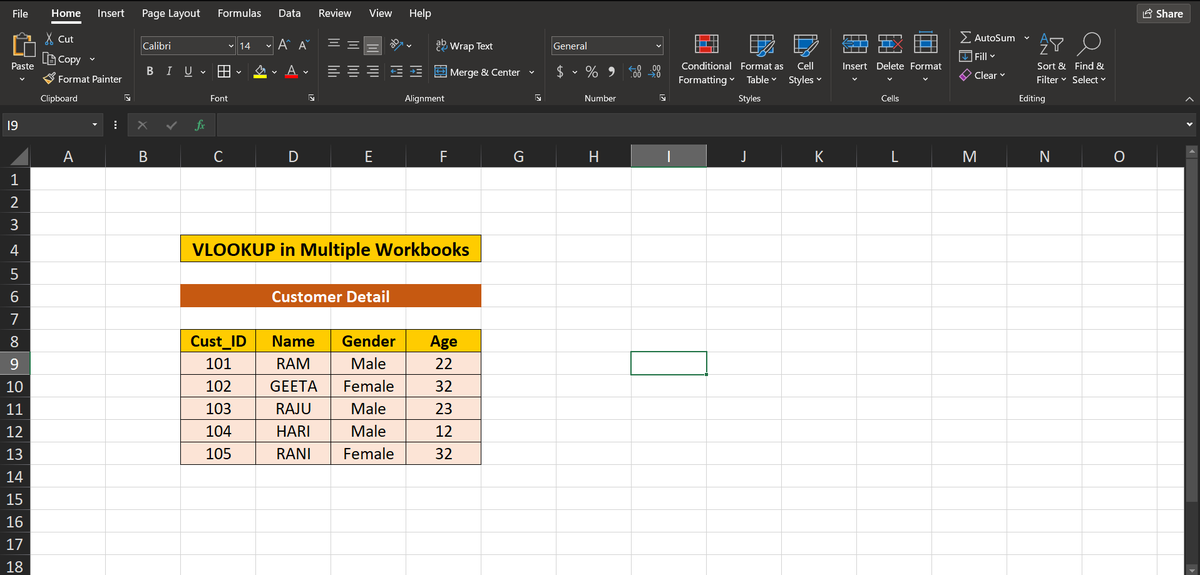Apply the red Font Color A
The width and height of the screenshot is (1200, 575).
(x=290, y=72)
